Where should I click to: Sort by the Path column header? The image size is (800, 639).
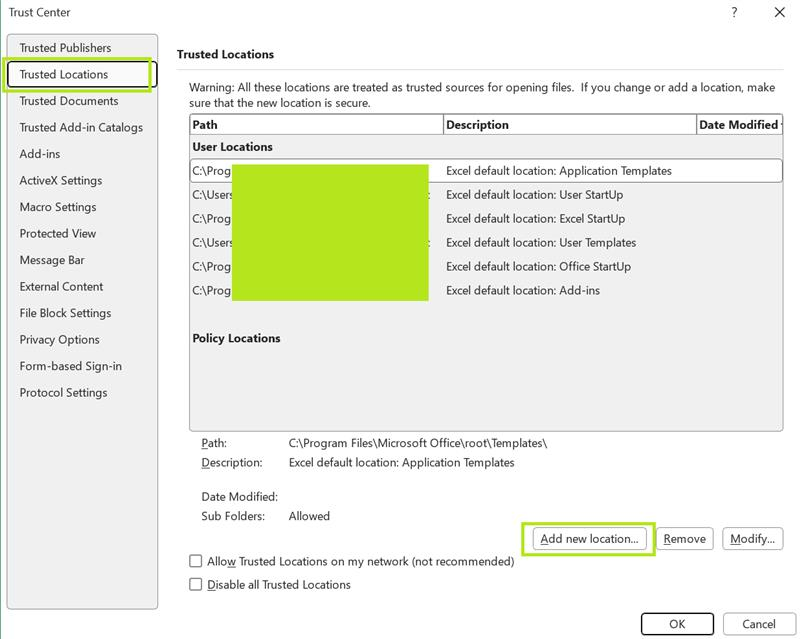pos(316,125)
